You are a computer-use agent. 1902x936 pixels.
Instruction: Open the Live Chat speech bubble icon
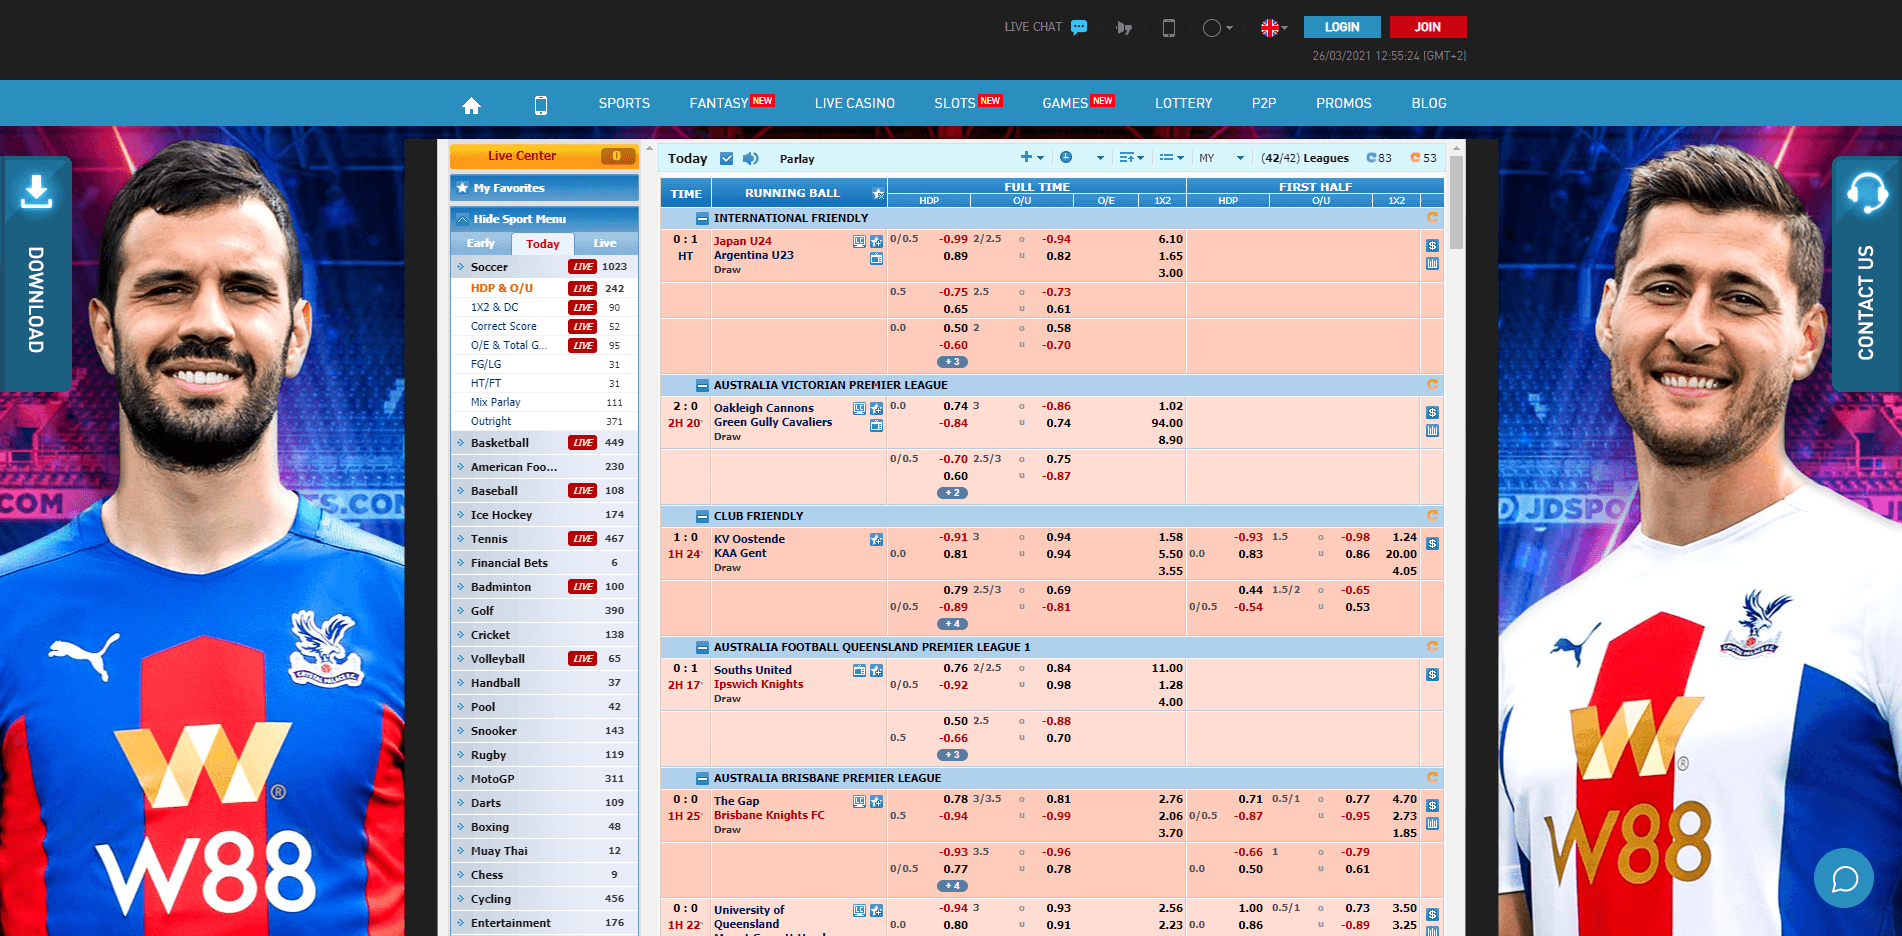pyautogui.click(x=1079, y=28)
